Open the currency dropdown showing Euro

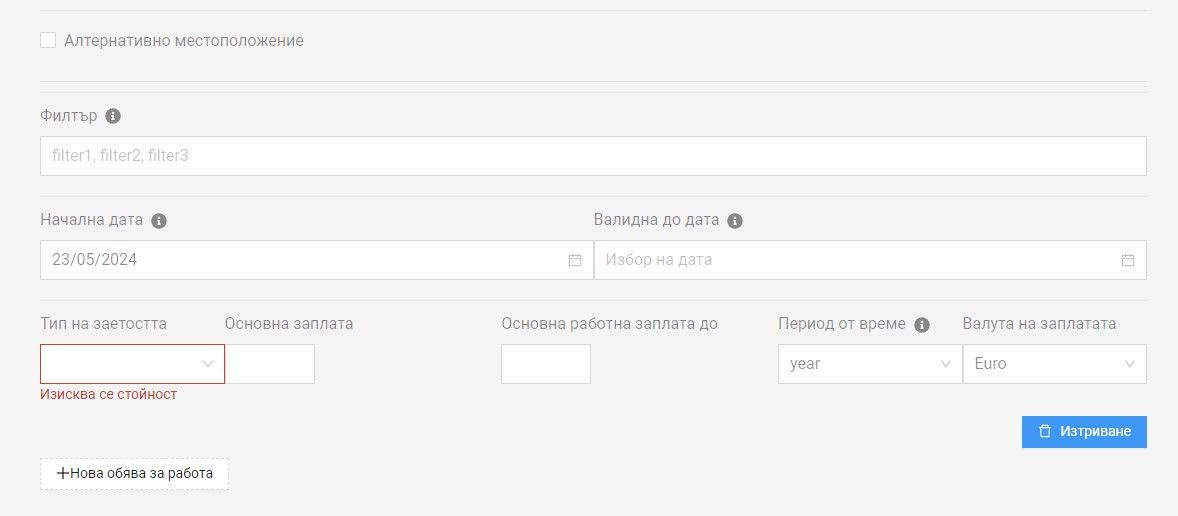(1054, 364)
